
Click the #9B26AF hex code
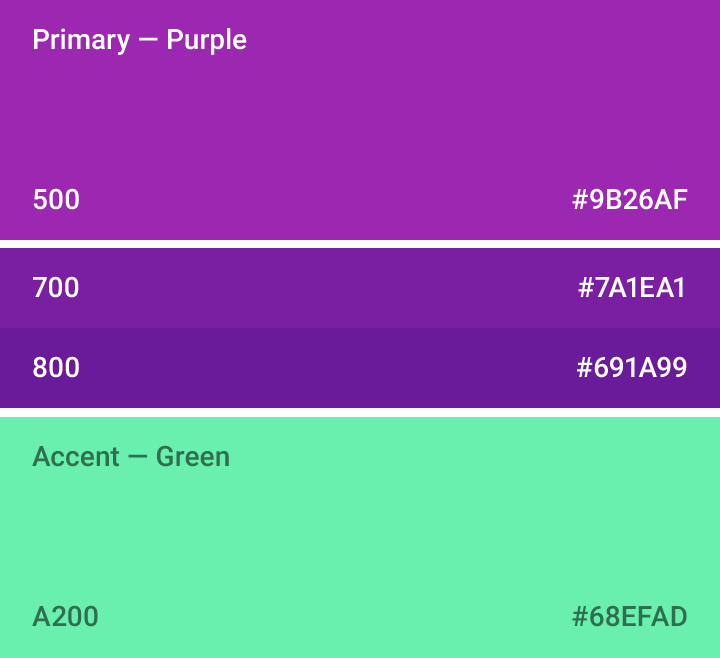(629, 200)
